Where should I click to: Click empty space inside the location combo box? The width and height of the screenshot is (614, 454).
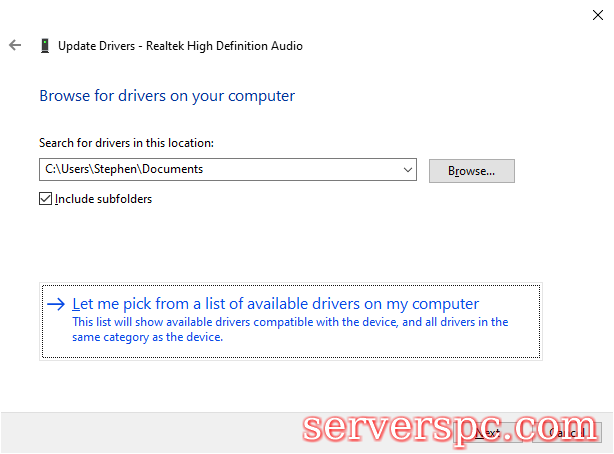coord(300,170)
